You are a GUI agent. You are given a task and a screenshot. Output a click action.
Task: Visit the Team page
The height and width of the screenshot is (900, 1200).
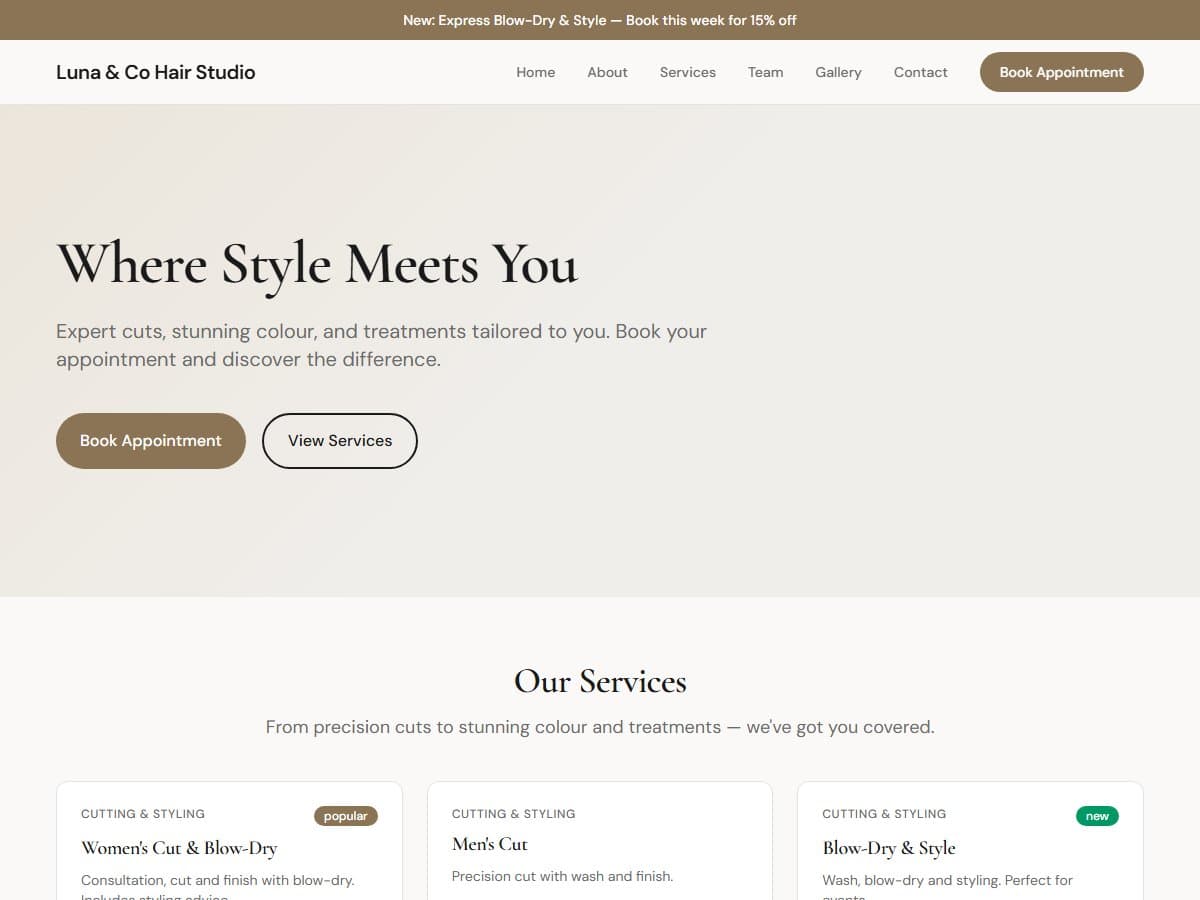pos(765,72)
